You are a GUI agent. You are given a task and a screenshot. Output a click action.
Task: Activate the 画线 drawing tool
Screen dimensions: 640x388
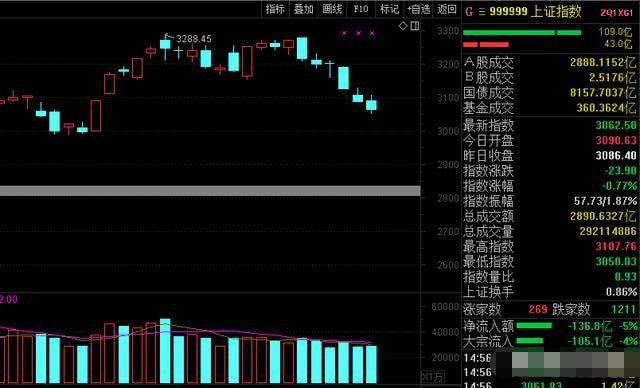[332, 9]
